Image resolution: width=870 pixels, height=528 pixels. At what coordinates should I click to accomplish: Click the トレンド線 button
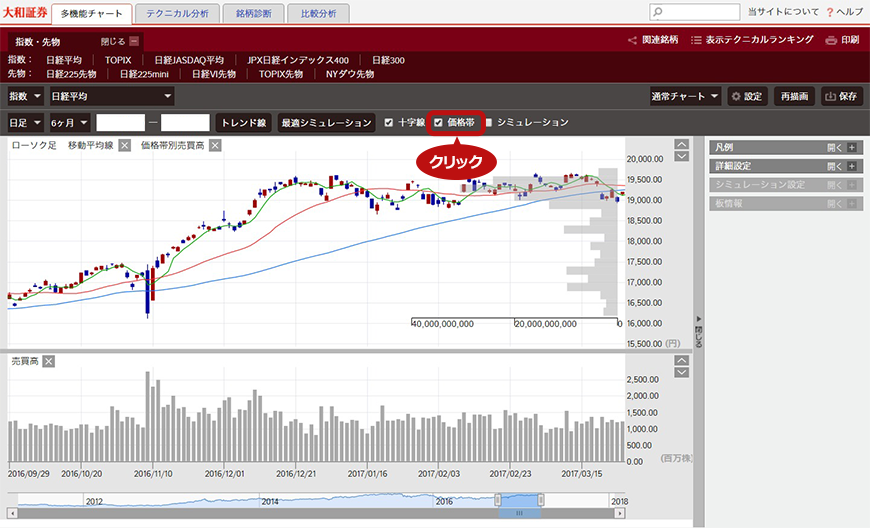click(244, 123)
